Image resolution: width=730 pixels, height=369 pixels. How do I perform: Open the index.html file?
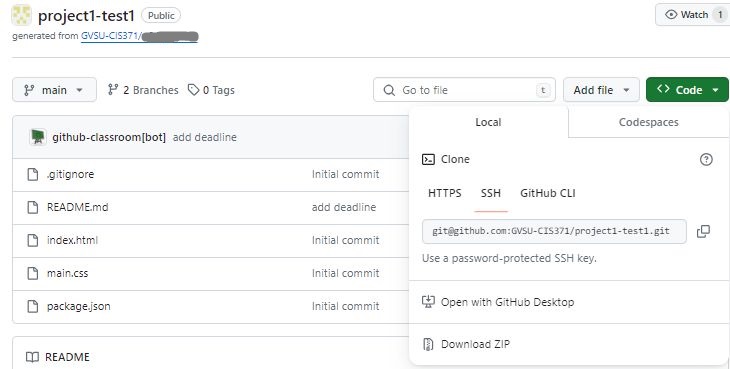(x=72, y=241)
